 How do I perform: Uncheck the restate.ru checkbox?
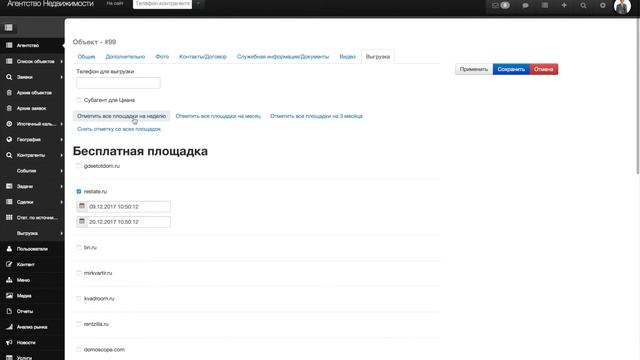click(x=79, y=191)
